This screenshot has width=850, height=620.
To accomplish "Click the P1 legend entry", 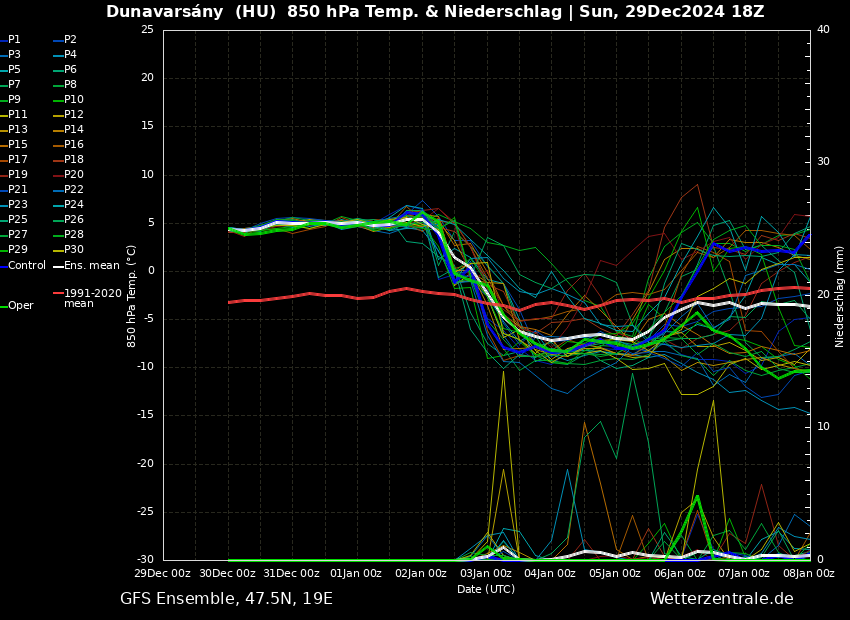I will [14, 40].
